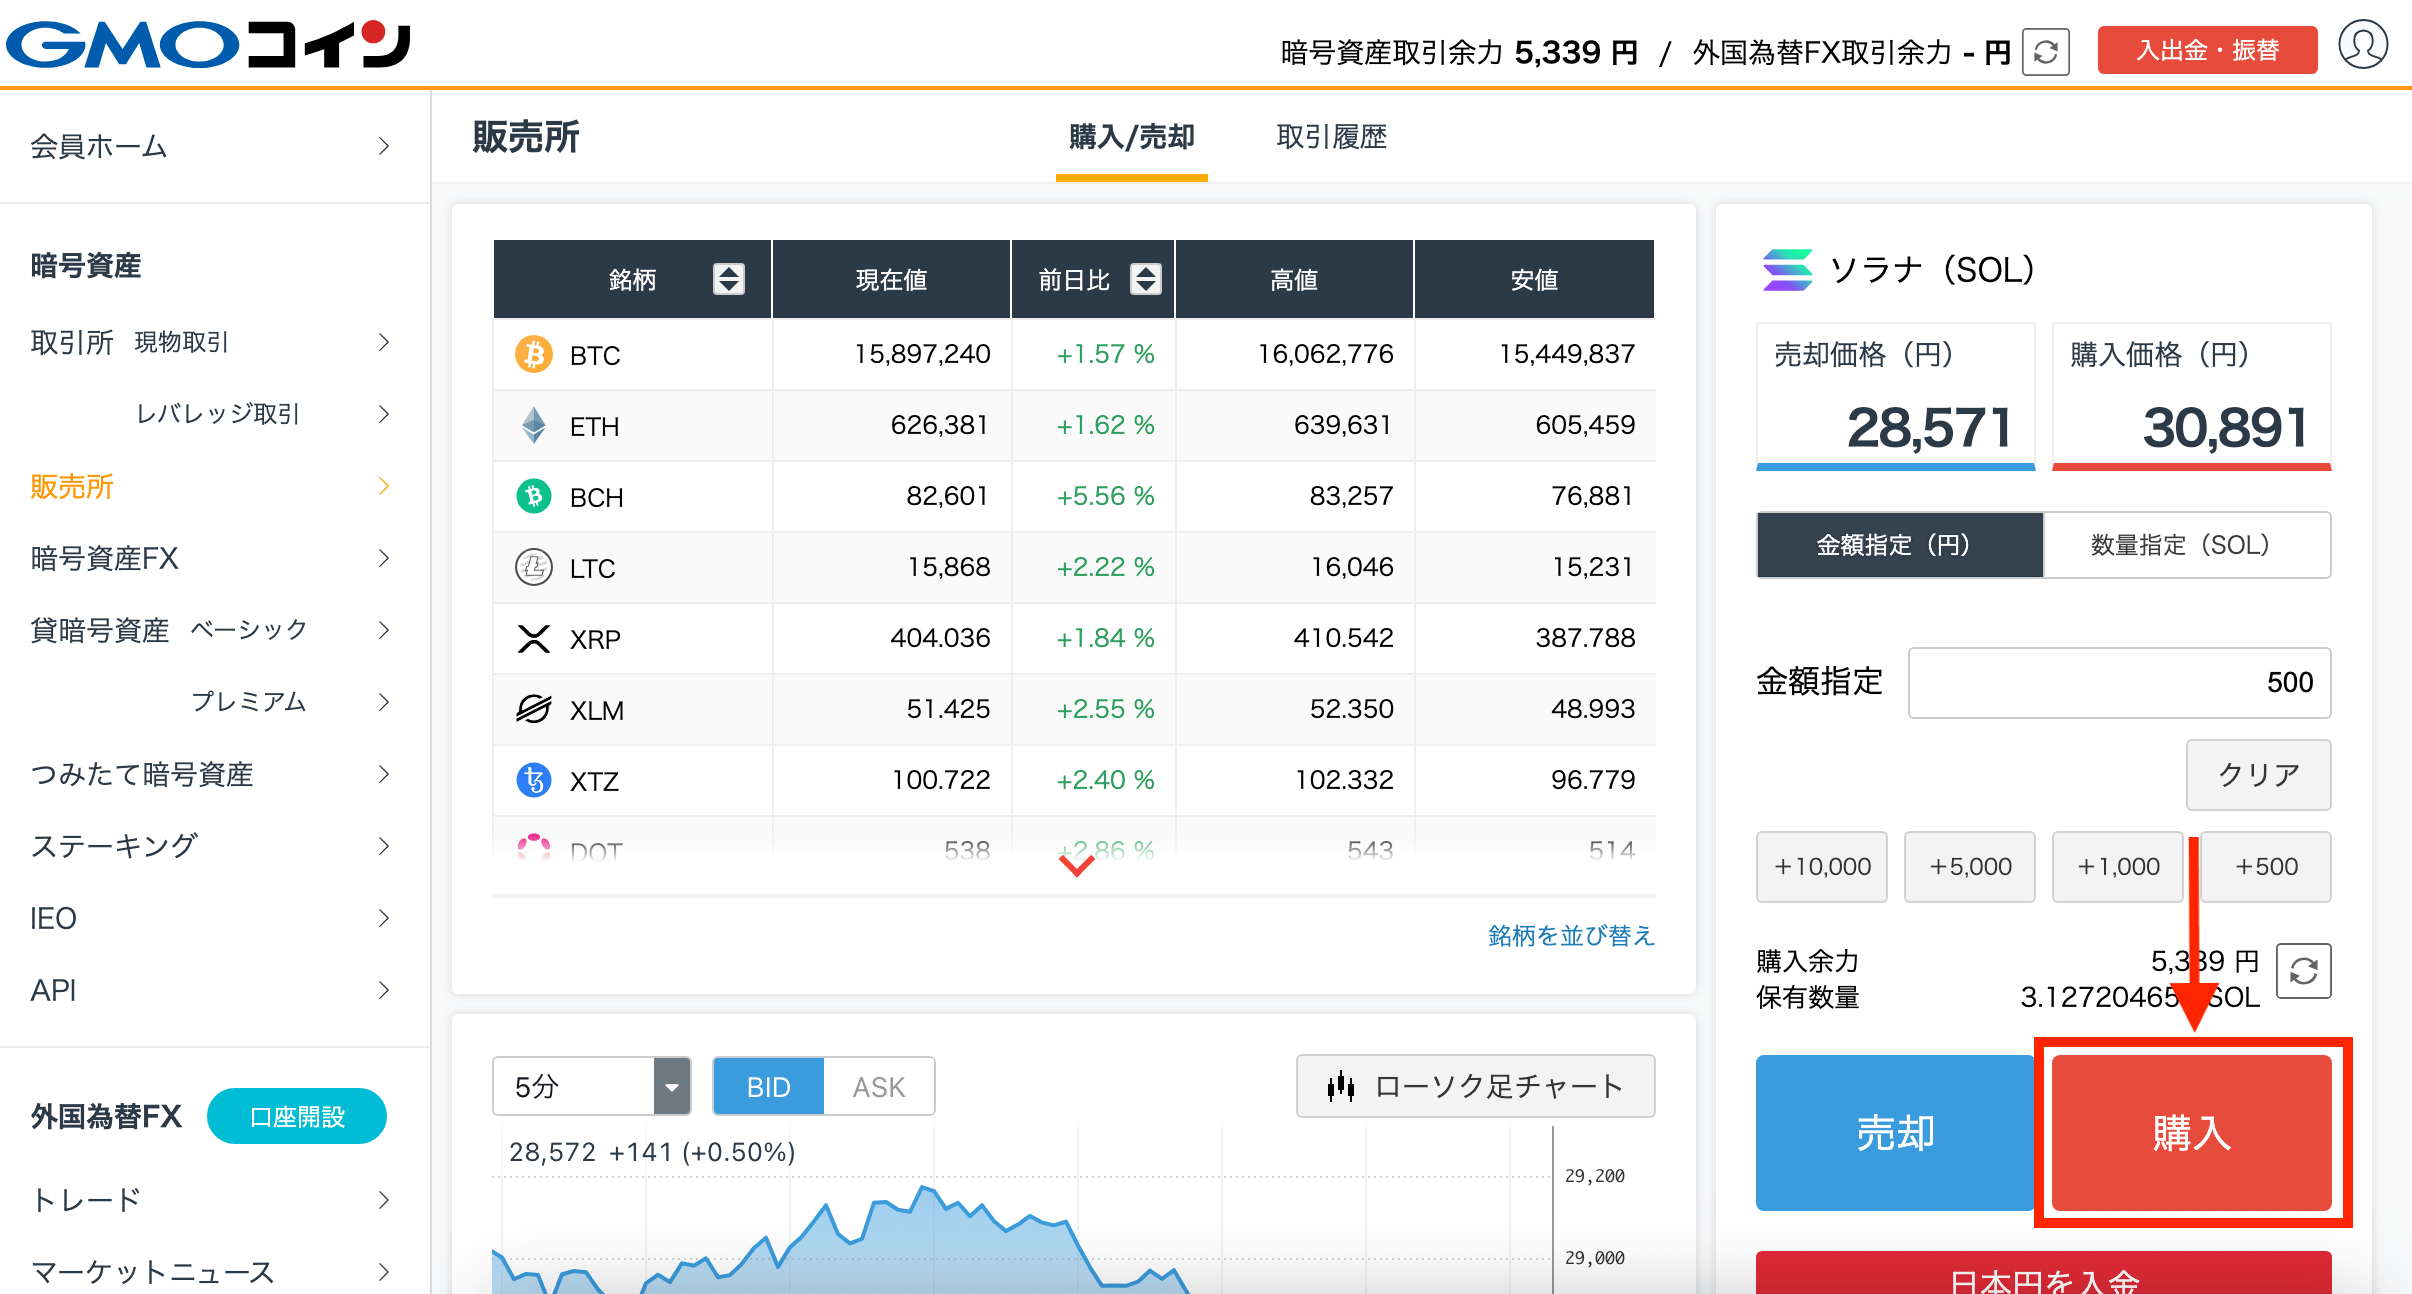Expand レバレッジ取引 menu chevron

(x=384, y=414)
